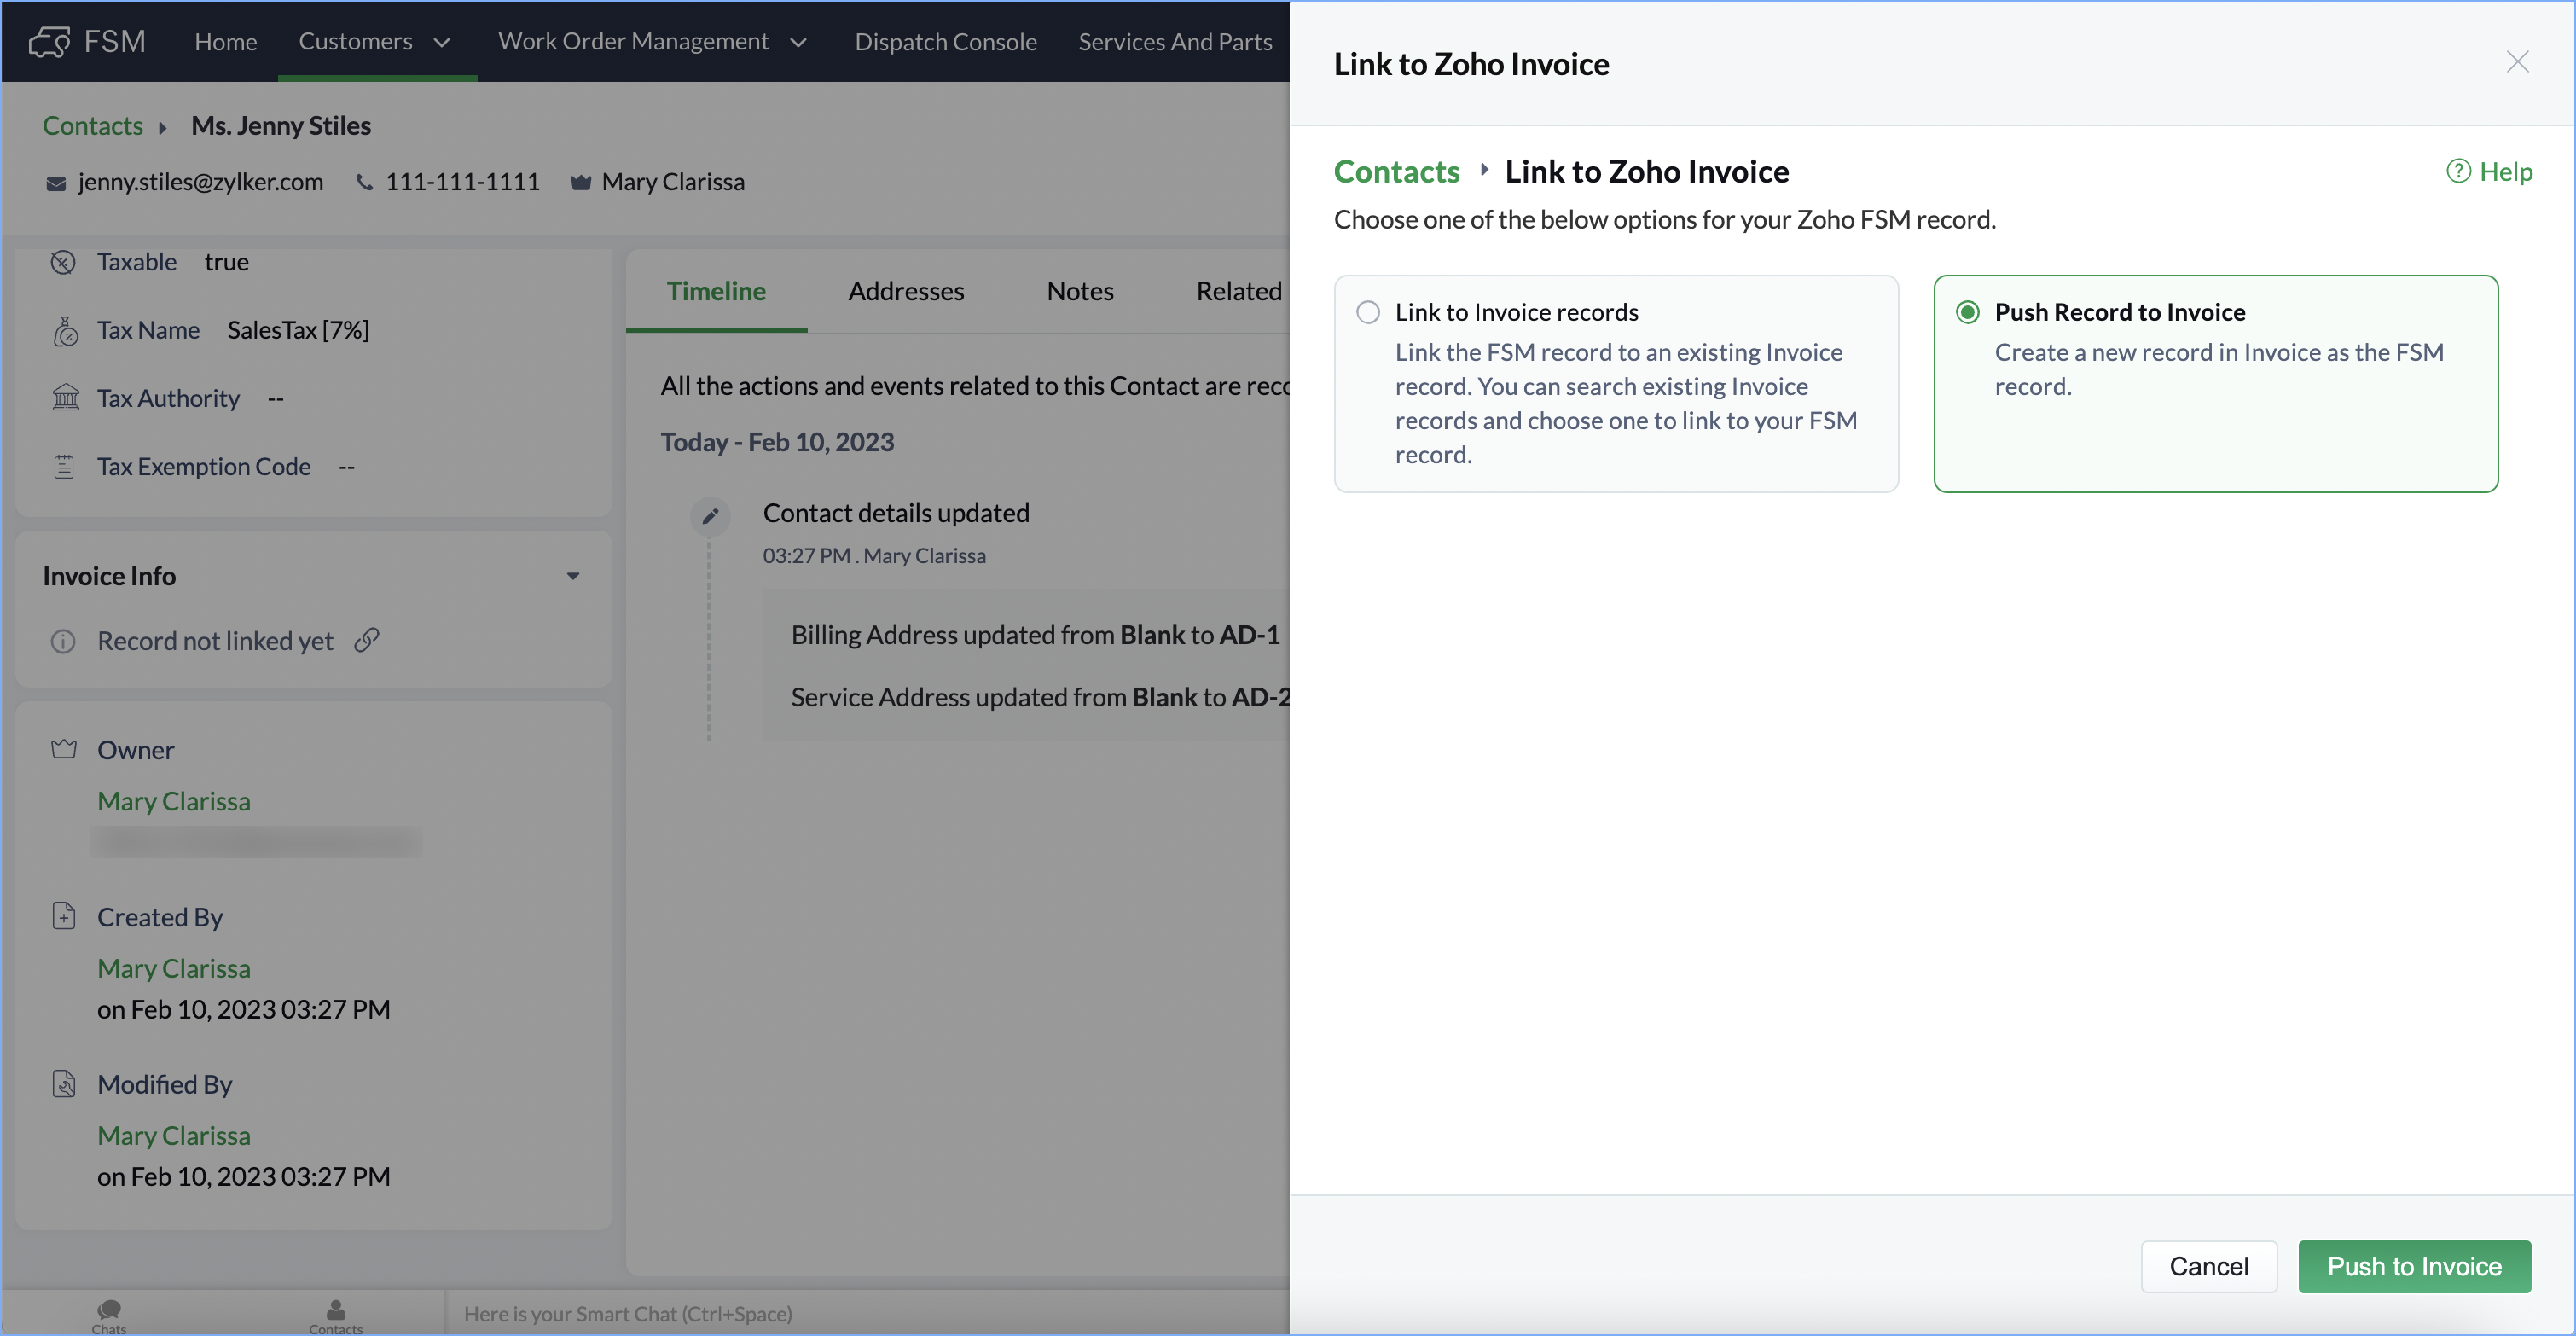Click 'Contact details updated' timeline entry
Image resolution: width=2576 pixels, height=1336 pixels.
pos(896,512)
